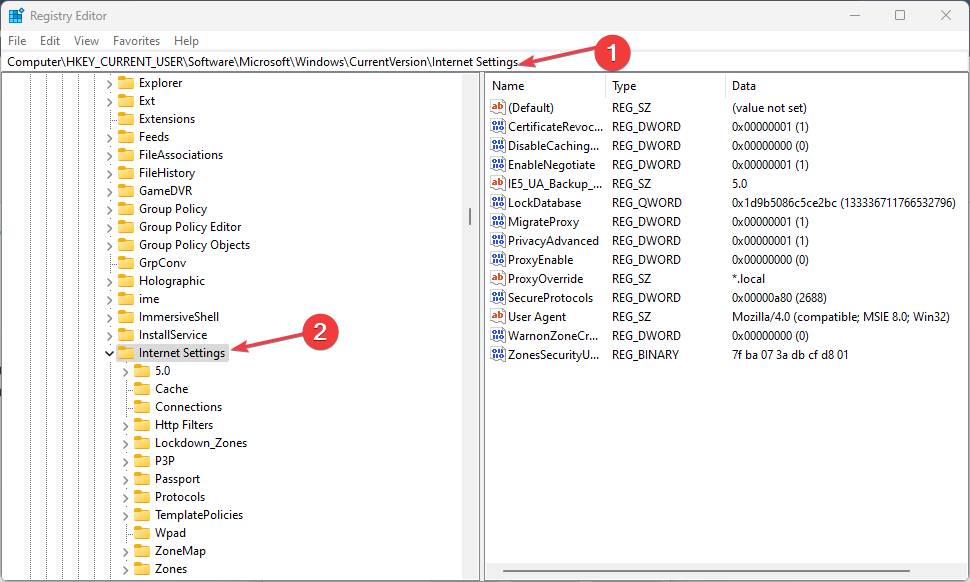Select the Ext key
Image resolution: width=970 pixels, height=582 pixels.
[x=147, y=101]
